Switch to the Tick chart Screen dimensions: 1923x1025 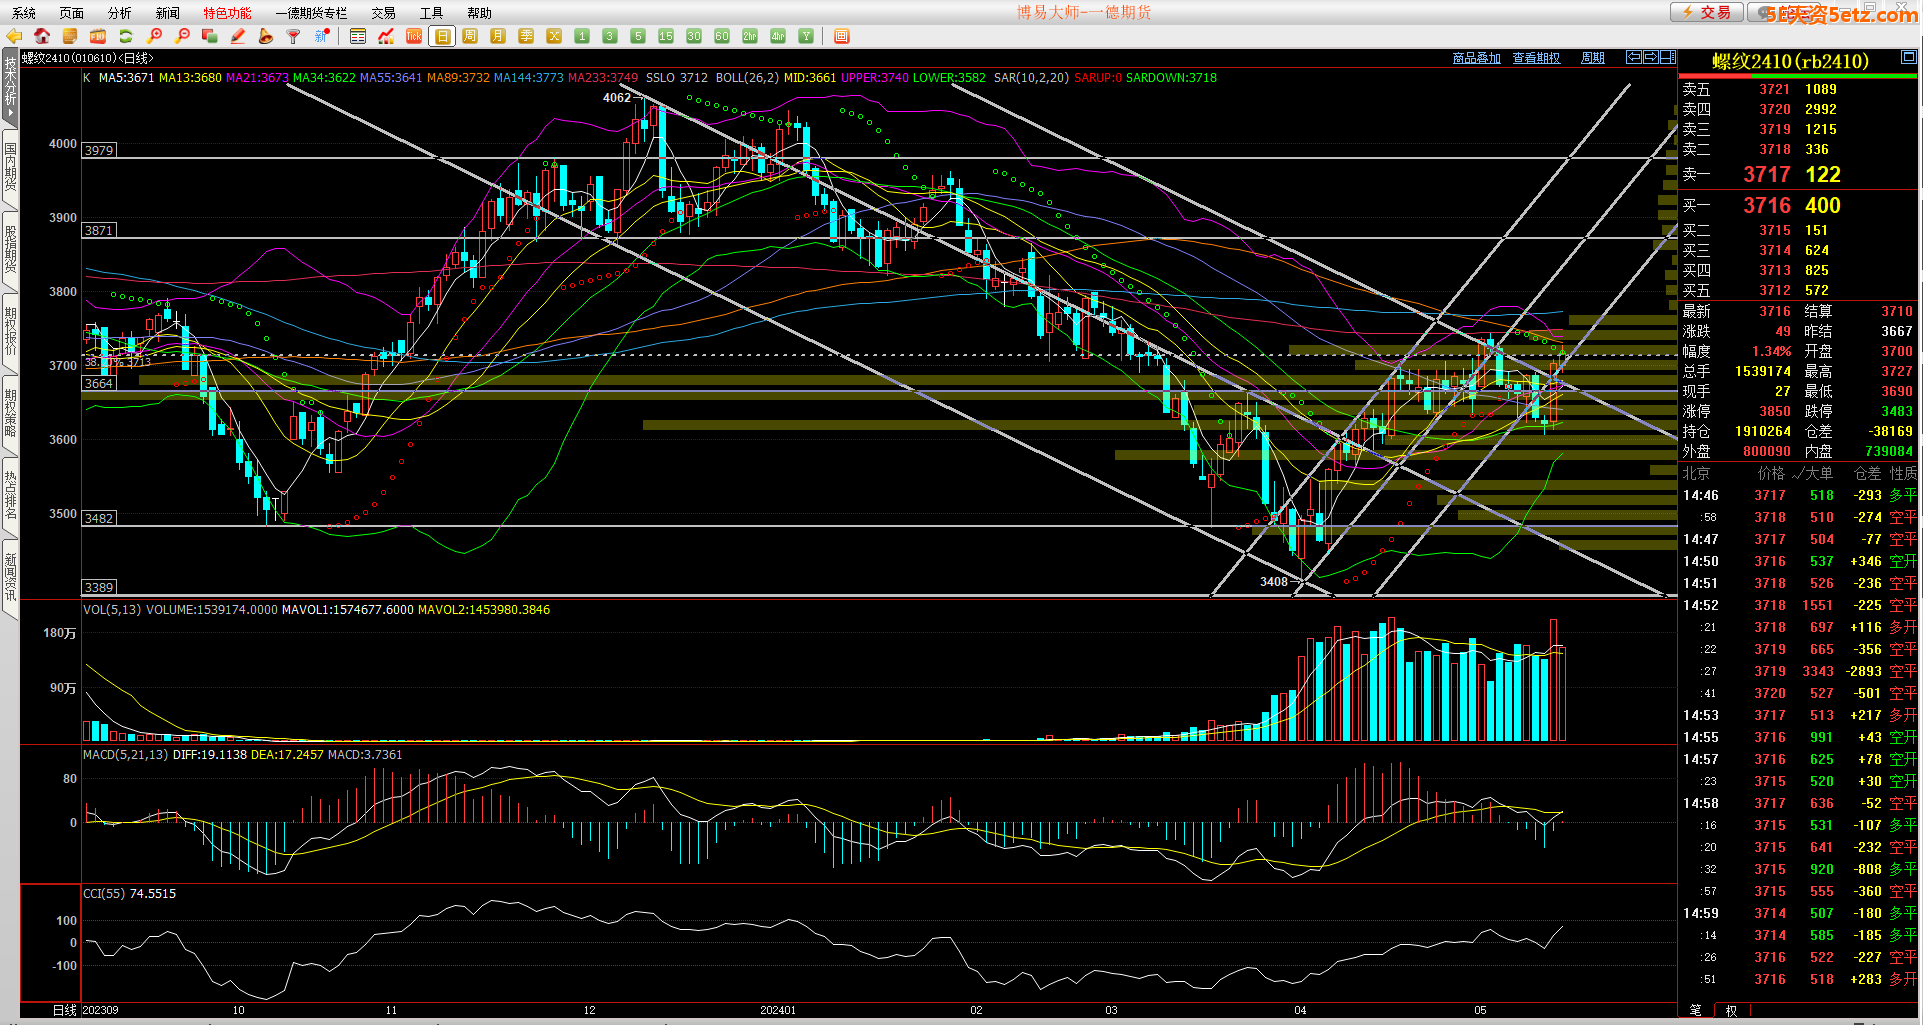[414, 36]
